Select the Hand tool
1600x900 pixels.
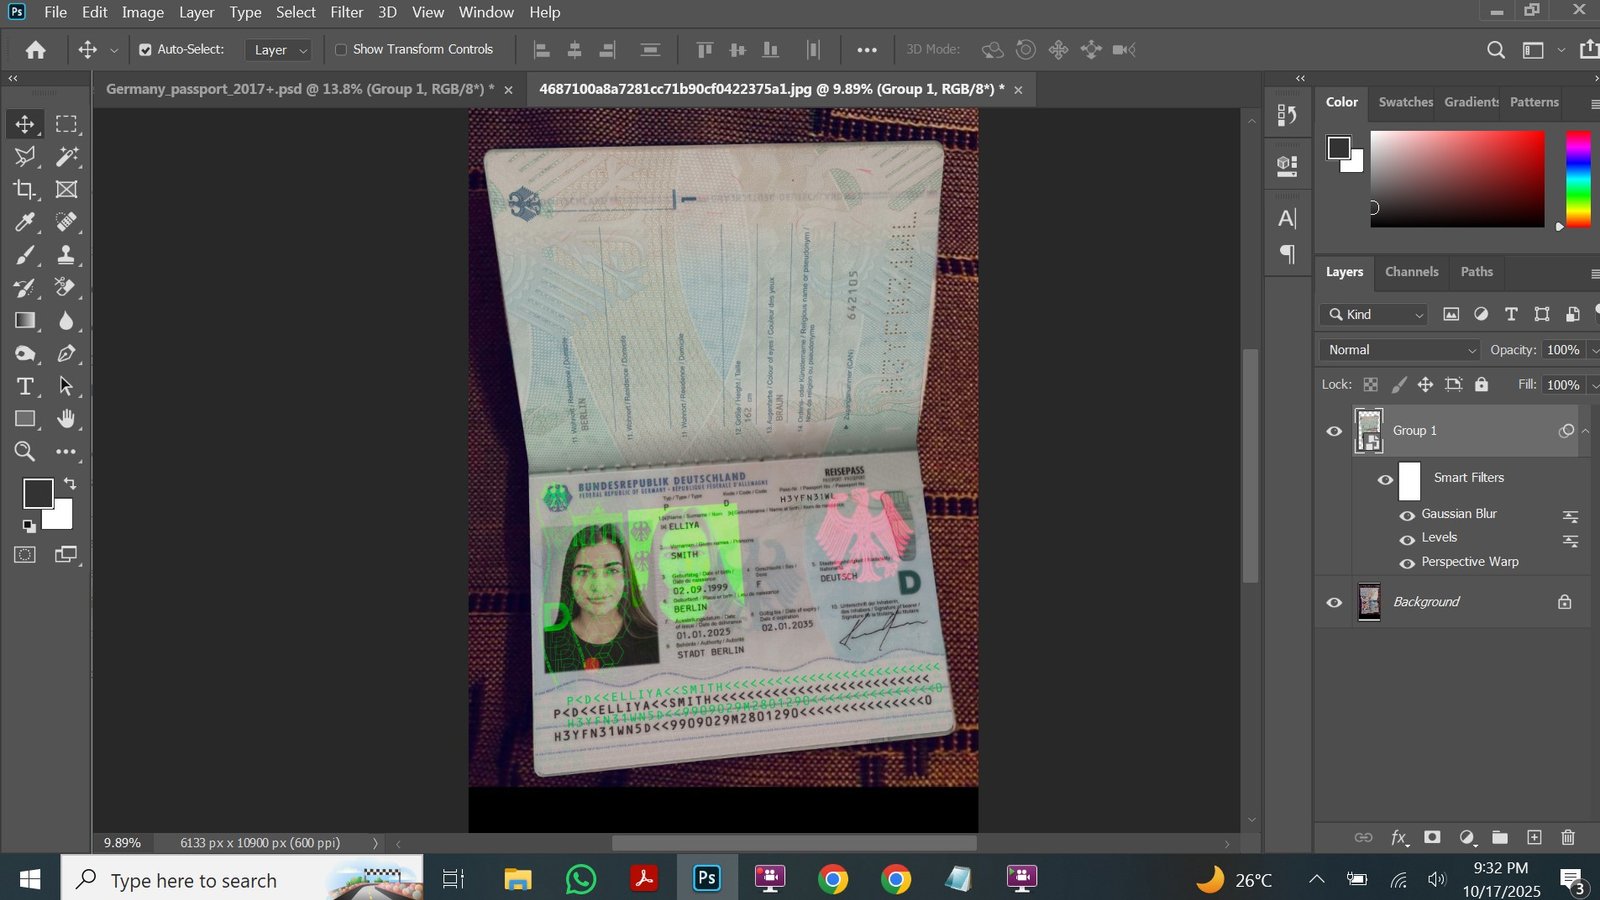pyautogui.click(x=66, y=419)
